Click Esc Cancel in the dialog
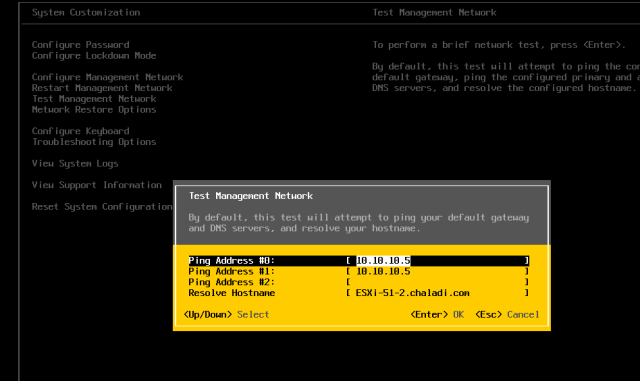Image resolution: width=640 pixels, height=381 pixels. click(x=507, y=314)
